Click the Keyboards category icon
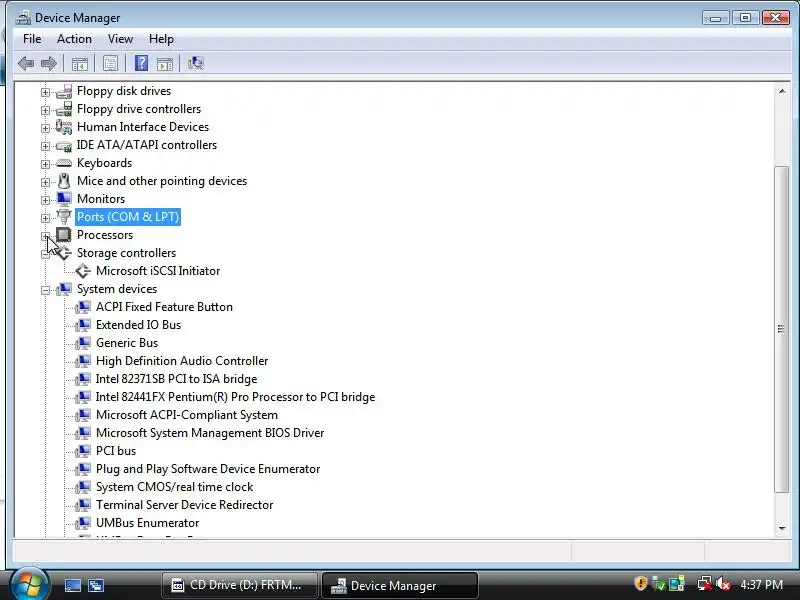800x600 pixels. tap(64, 163)
